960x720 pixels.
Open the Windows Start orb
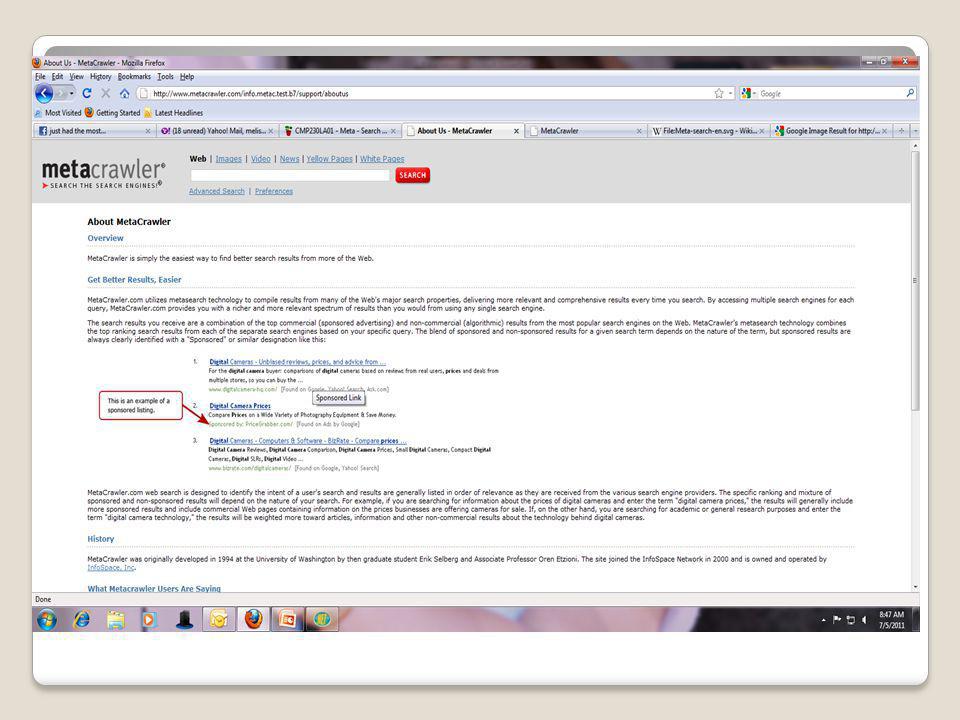coord(47,620)
